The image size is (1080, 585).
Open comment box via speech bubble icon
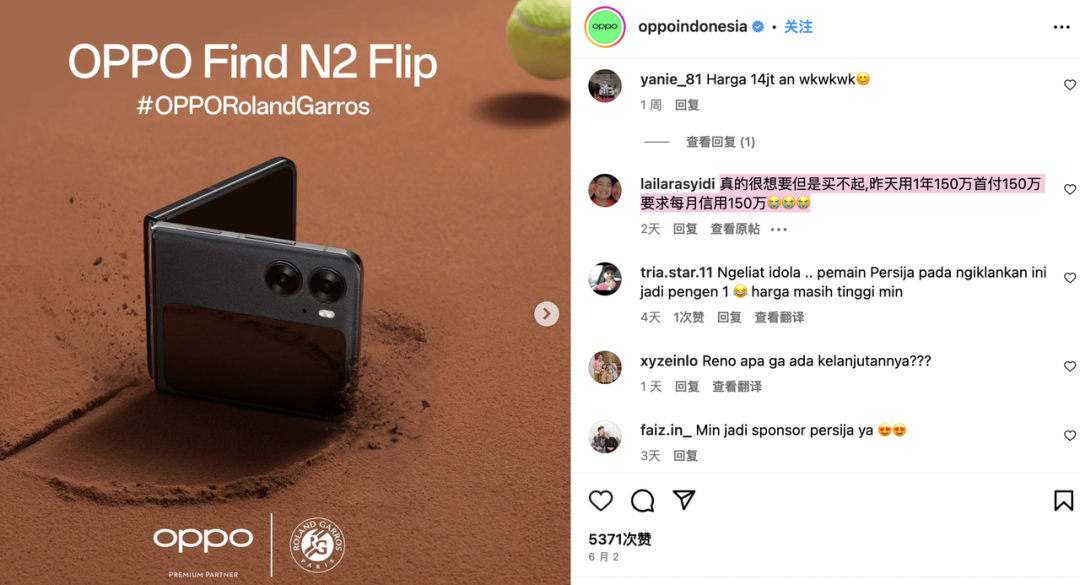(643, 500)
